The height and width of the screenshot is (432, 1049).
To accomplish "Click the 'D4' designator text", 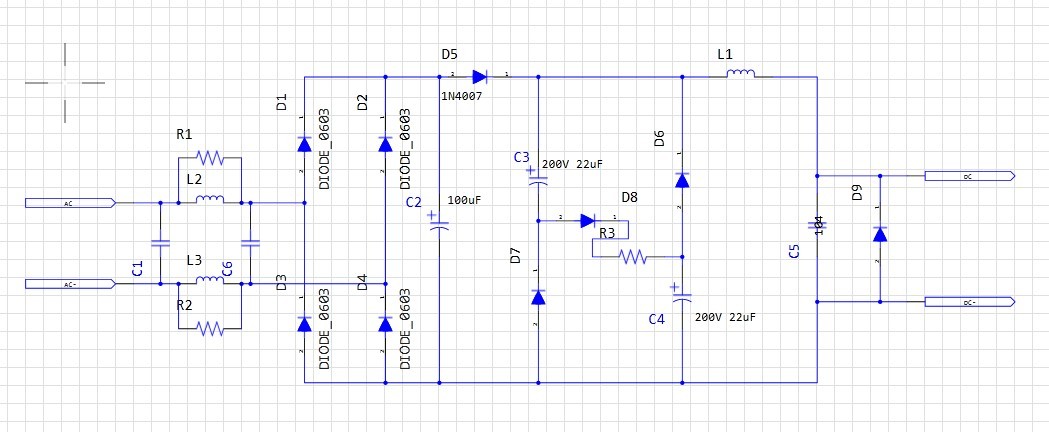I will click(x=363, y=282).
